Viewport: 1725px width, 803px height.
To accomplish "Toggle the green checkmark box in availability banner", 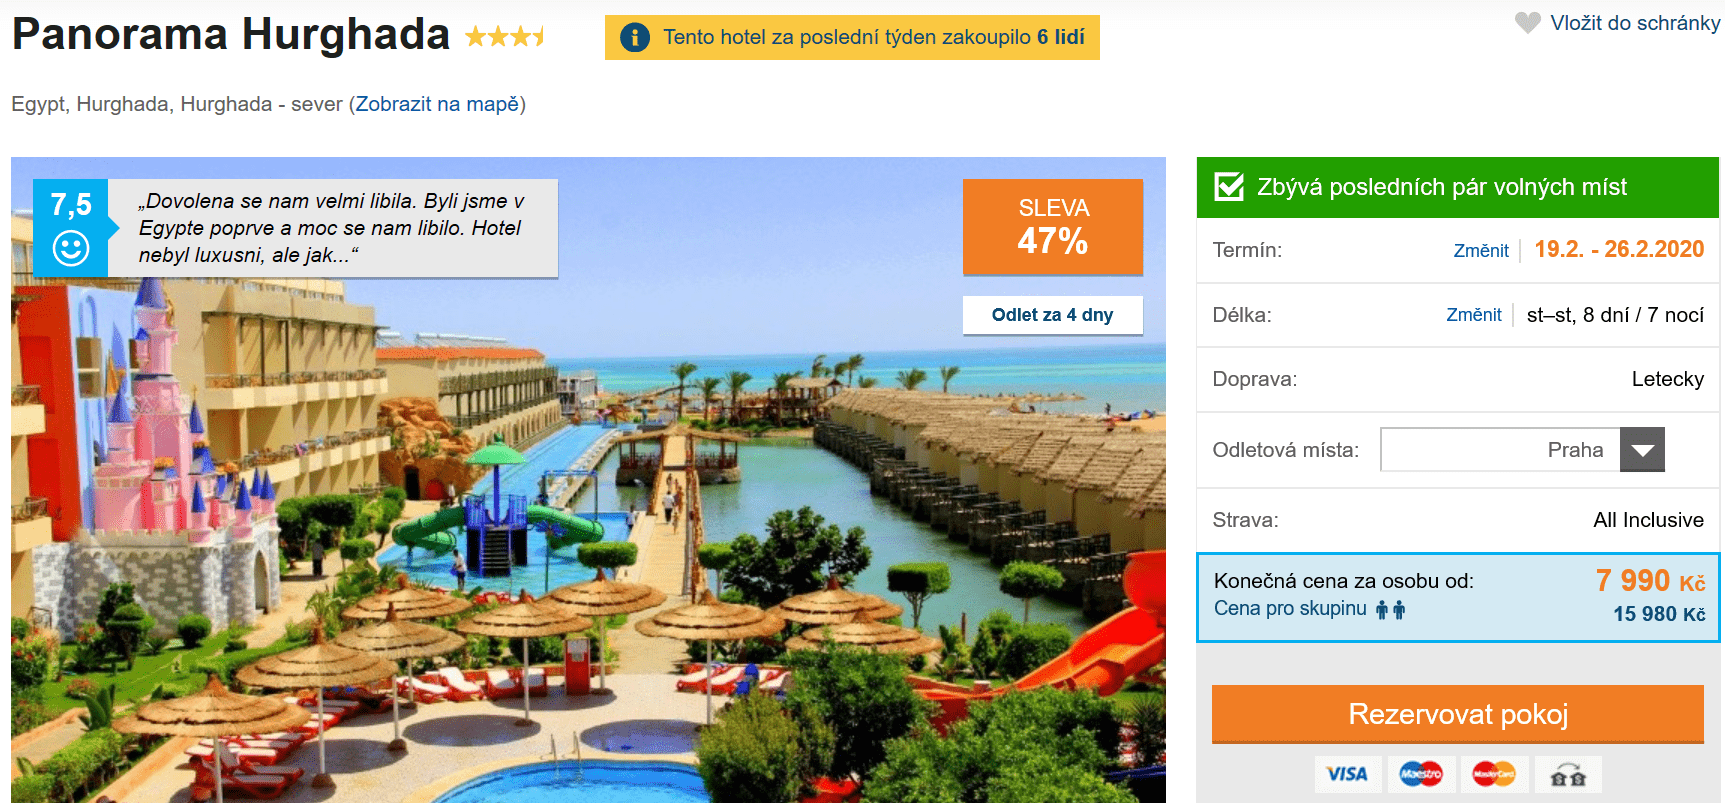I will point(1229,187).
